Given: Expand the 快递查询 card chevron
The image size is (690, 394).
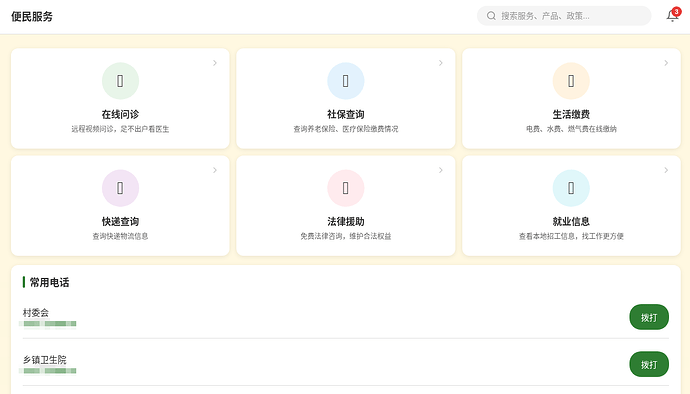Looking at the screenshot, I should click(x=215, y=170).
